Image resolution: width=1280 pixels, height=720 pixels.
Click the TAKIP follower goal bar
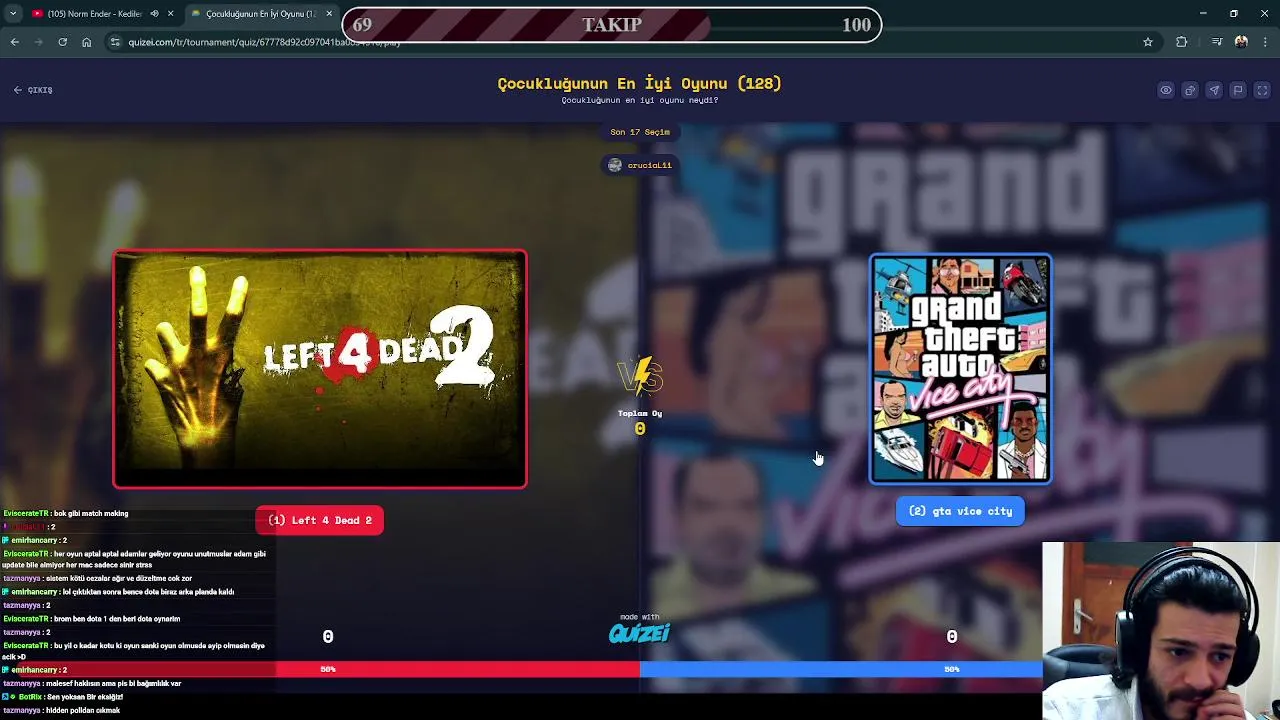pyautogui.click(x=612, y=25)
